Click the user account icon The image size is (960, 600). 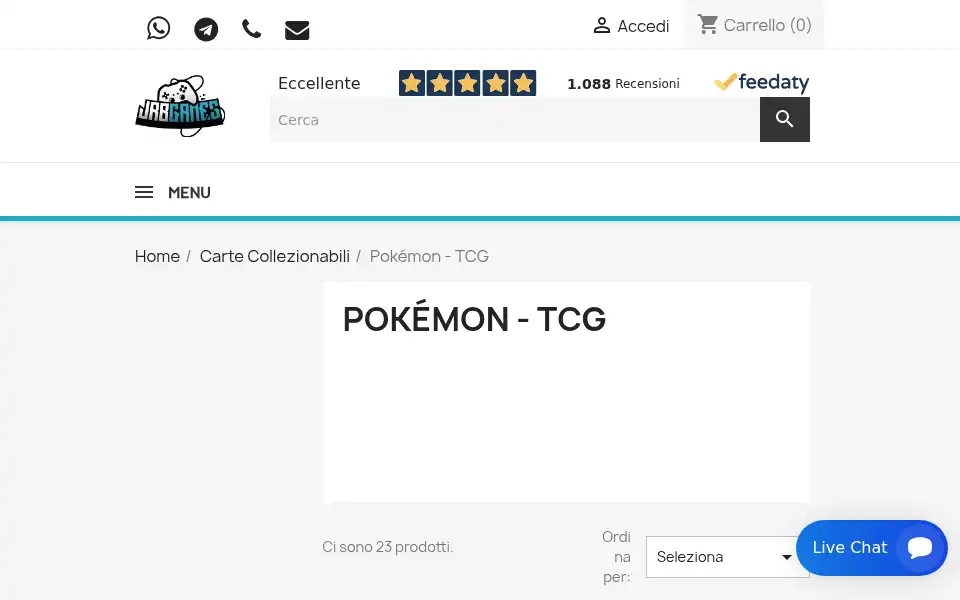click(602, 25)
